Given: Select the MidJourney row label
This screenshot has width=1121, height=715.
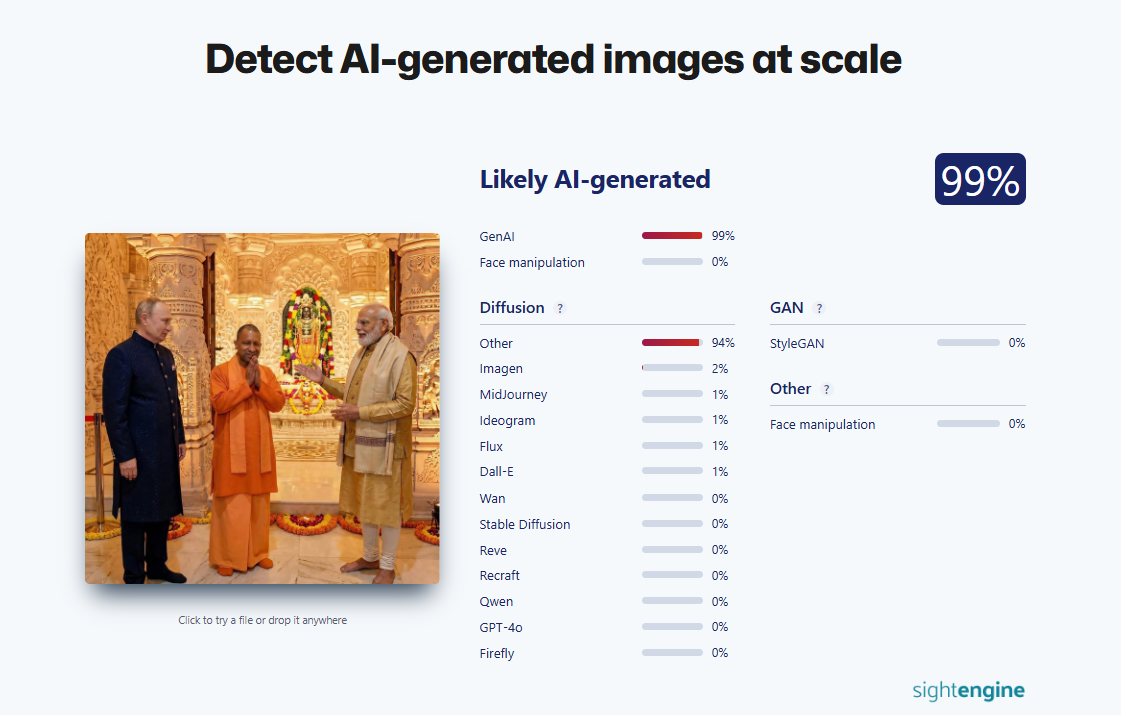Looking at the screenshot, I should [x=513, y=395].
